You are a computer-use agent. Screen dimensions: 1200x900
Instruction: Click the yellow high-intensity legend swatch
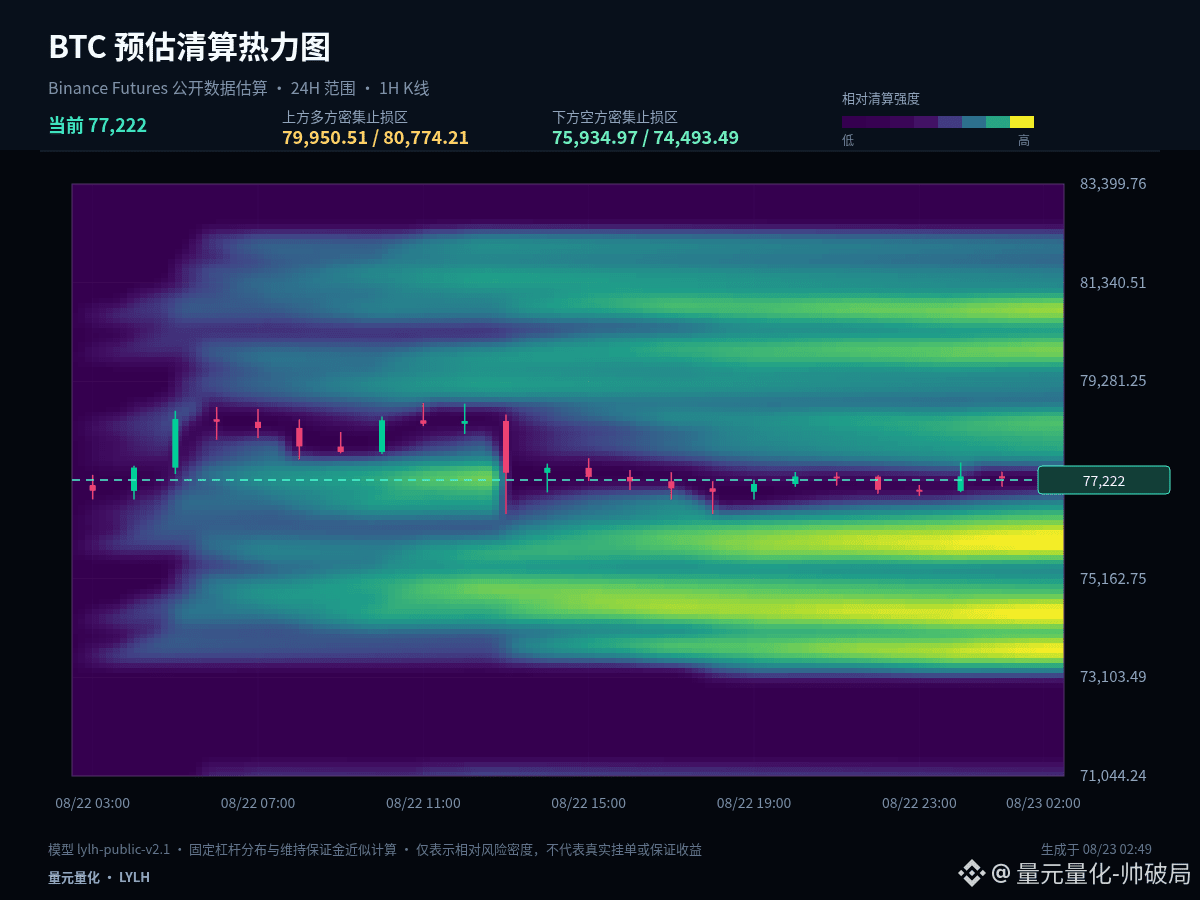pos(1022,122)
